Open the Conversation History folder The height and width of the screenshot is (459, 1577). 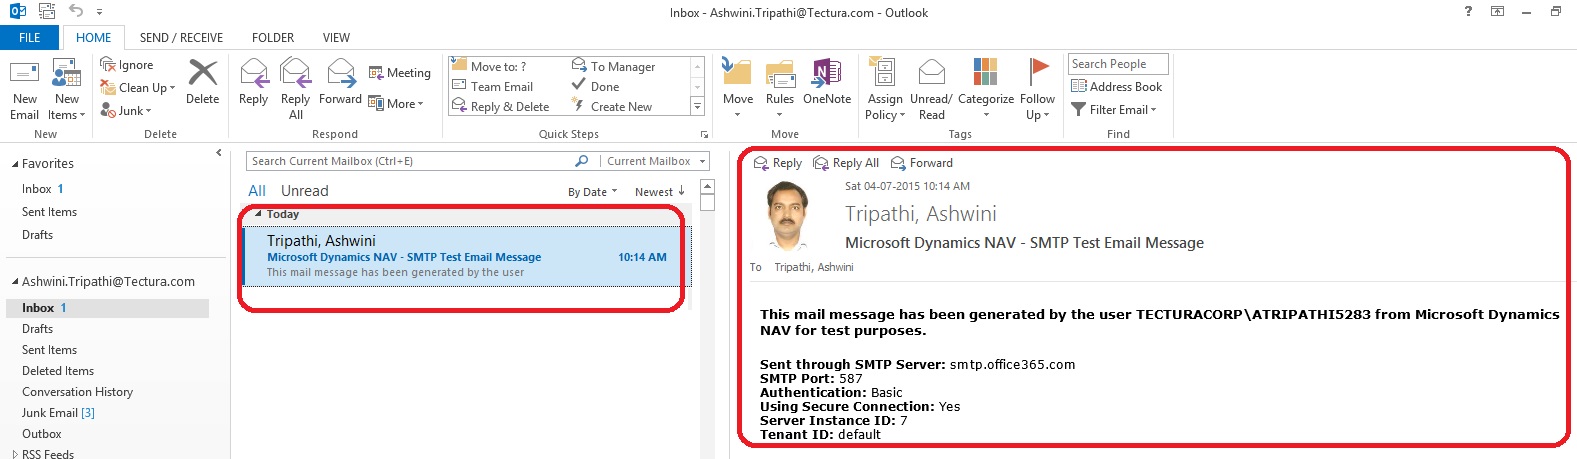[77, 392]
